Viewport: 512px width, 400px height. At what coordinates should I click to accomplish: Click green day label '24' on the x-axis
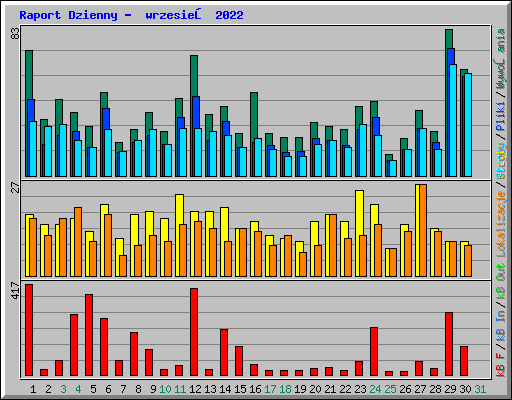pyautogui.click(x=375, y=389)
